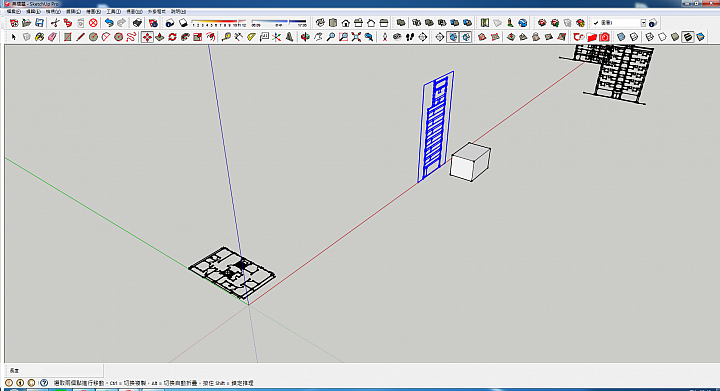Viewport: 720px width, 391px height.
Task: Select the pink Eraser tool
Action: pos(52,37)
